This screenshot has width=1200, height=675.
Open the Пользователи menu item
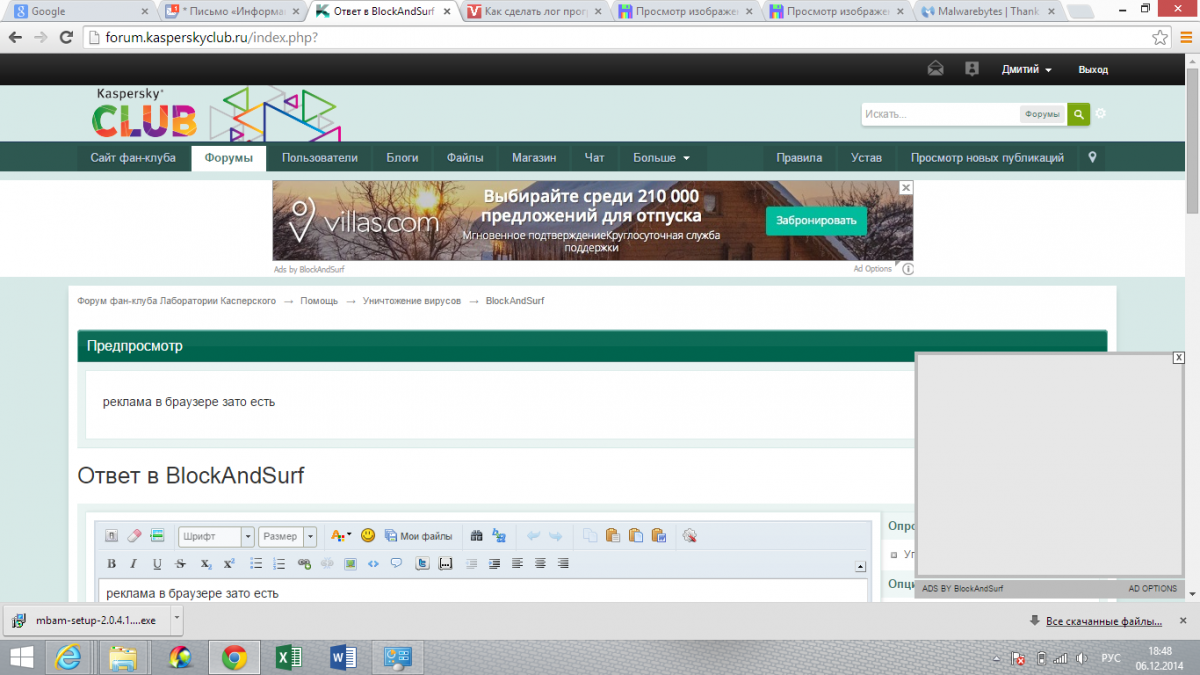click(319, 158)
